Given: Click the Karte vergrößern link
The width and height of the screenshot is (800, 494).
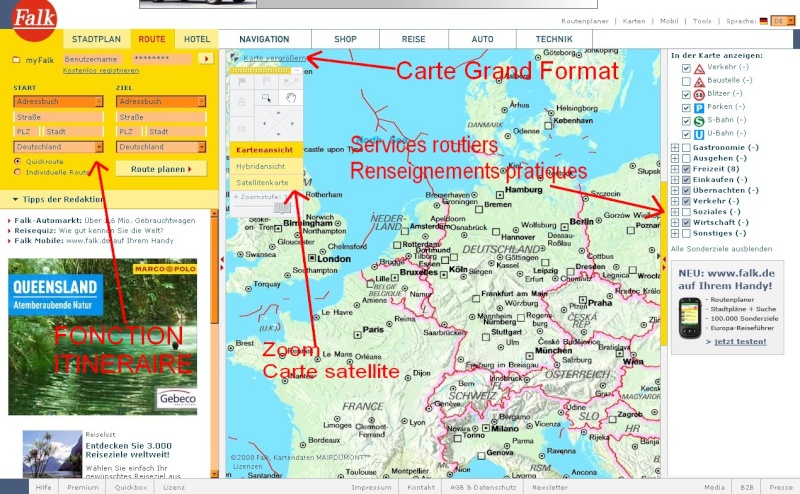Looking at the screenshot, I should point(274,58).
